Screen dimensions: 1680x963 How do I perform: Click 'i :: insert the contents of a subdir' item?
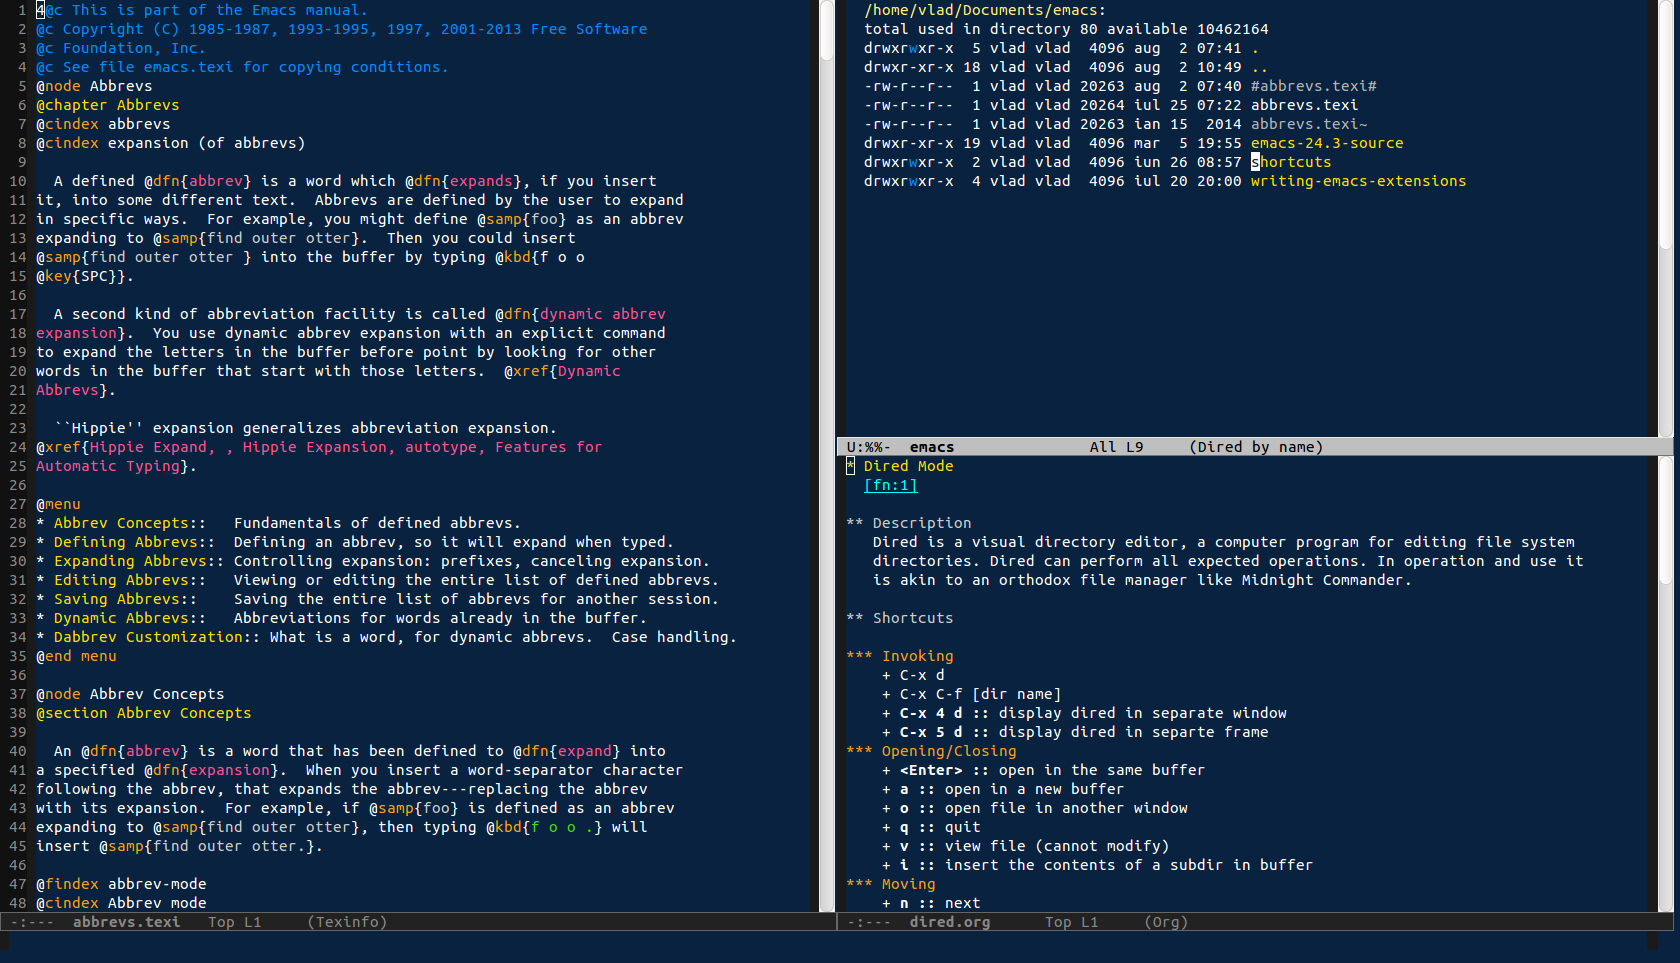coord(1097,865)
